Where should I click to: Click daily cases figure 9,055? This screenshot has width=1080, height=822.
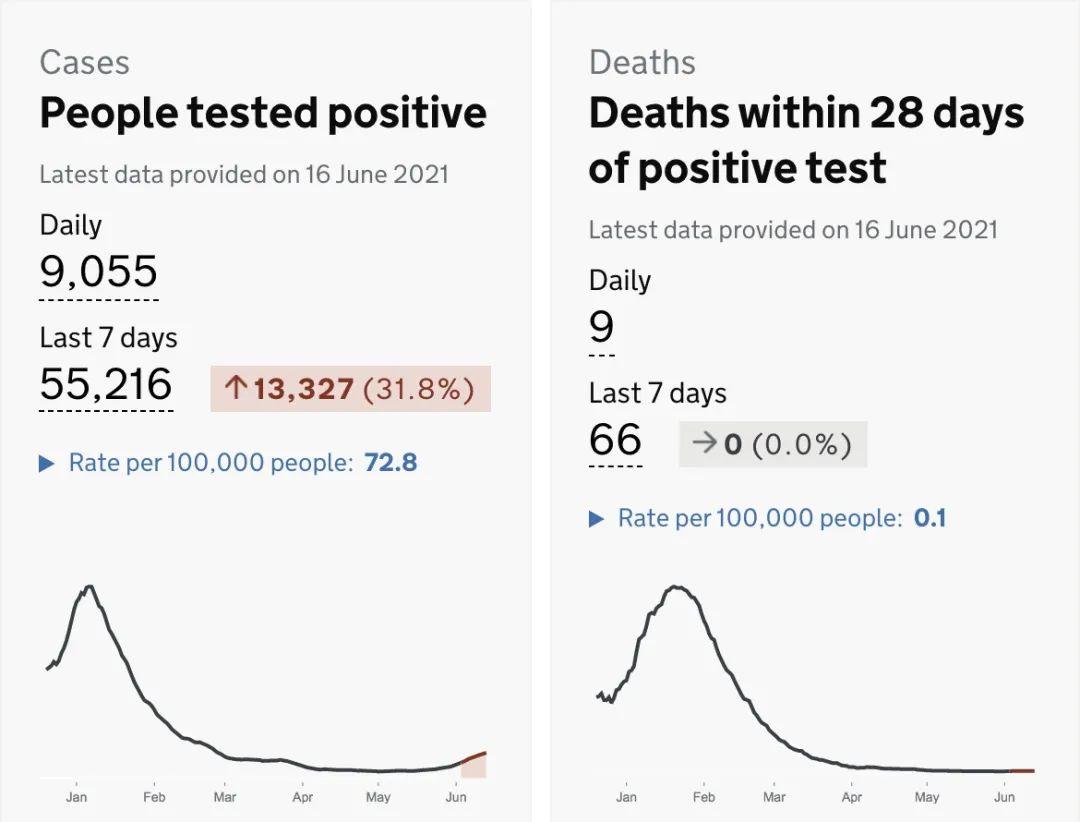click(98, 272)
